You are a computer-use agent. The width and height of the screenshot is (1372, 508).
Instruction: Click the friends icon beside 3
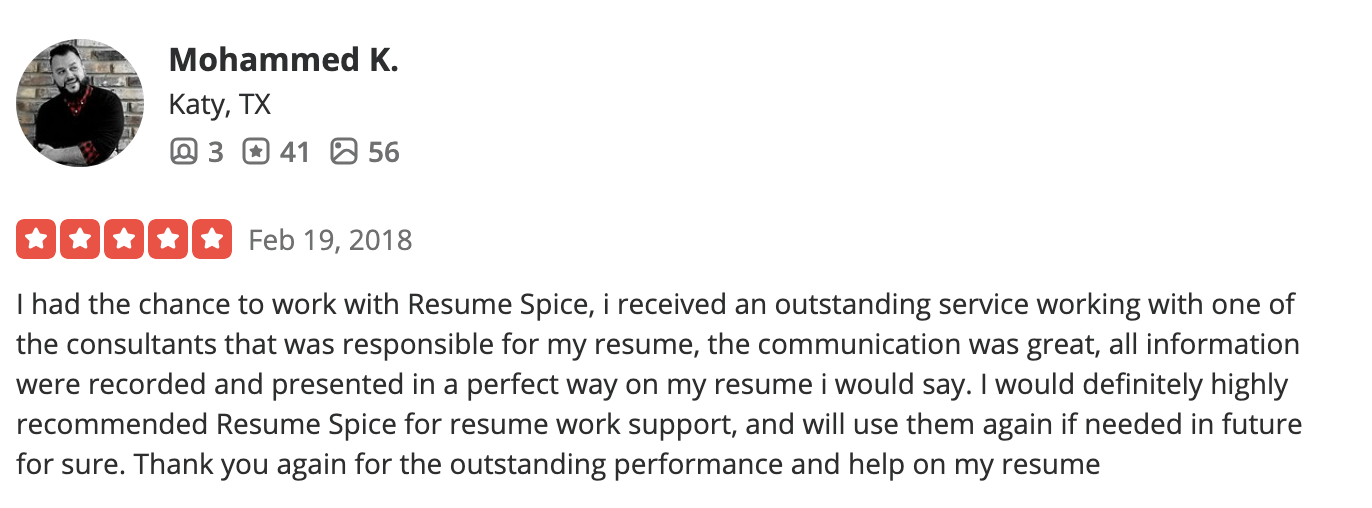coord(183,152)
